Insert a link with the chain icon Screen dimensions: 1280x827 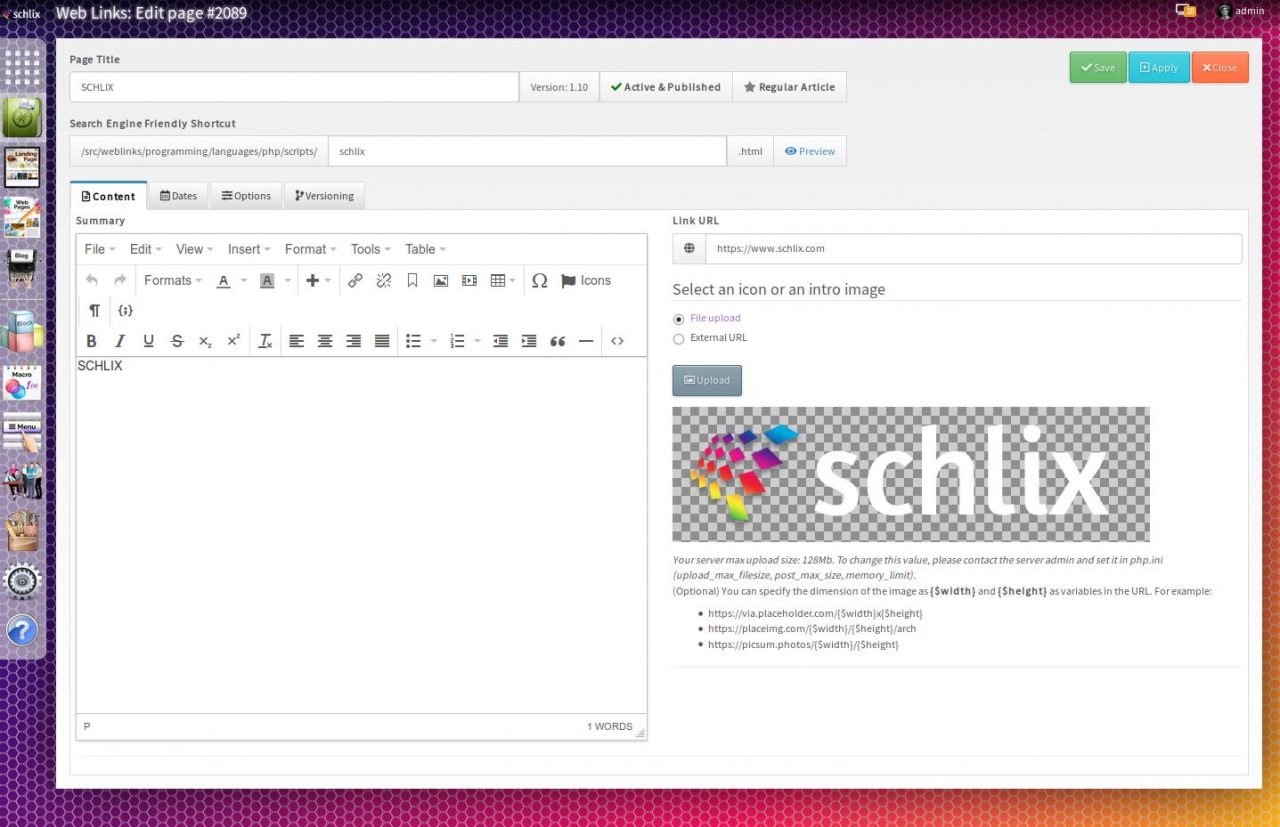click(355, 281)
